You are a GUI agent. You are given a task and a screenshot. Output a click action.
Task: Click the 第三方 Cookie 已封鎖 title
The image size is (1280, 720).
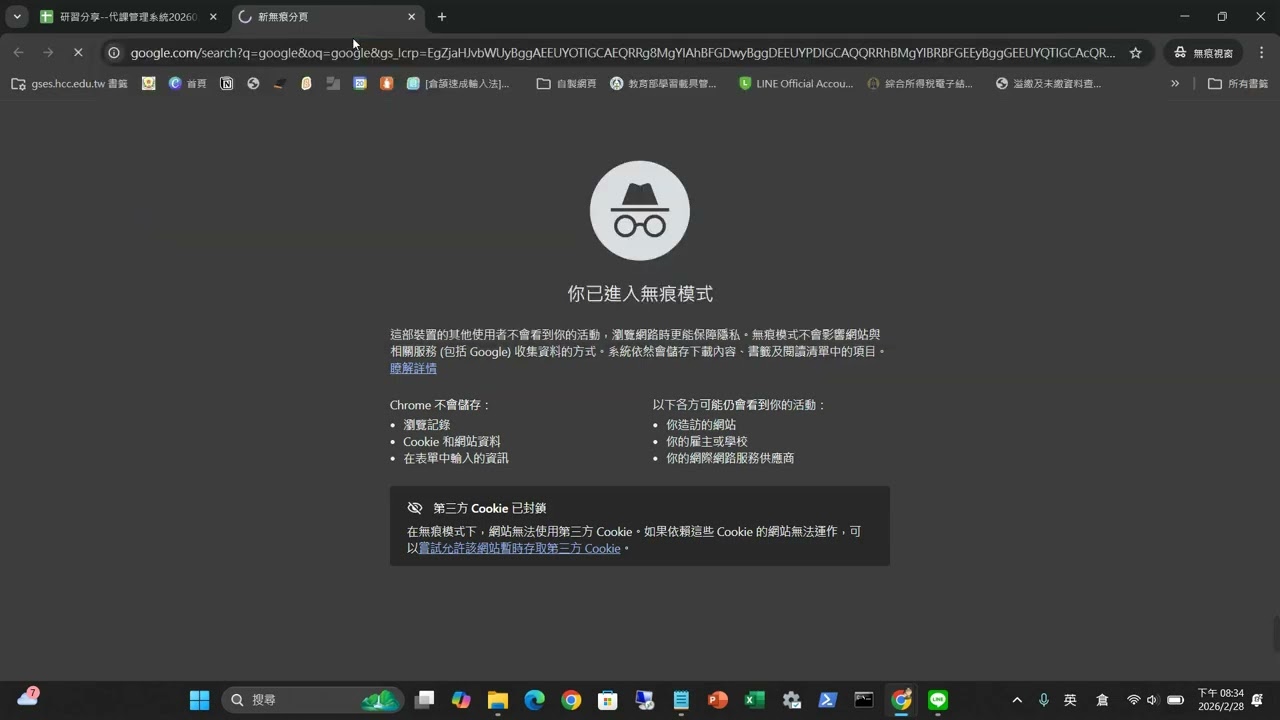[x=490, y=508]
